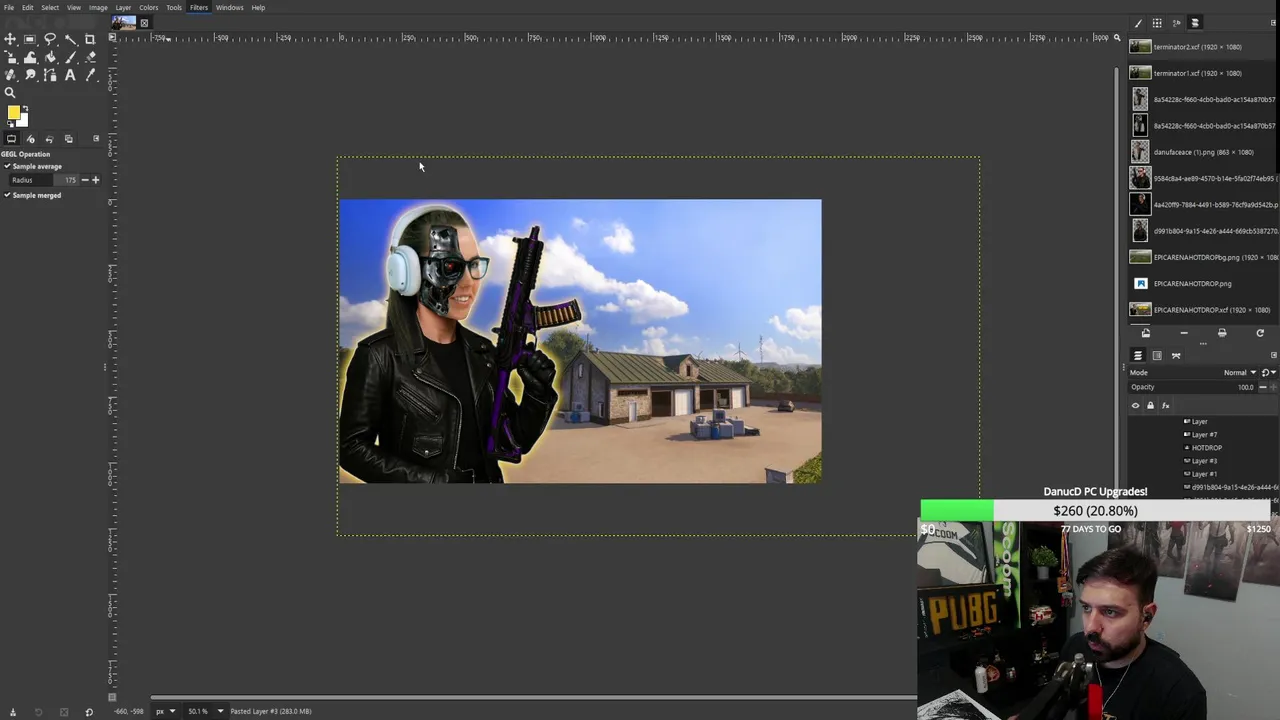Click the zoom-to-fit icon at top-right of canvas
The height and width of the screenshot is (720, 1280).
click(x=1117, y=38)
